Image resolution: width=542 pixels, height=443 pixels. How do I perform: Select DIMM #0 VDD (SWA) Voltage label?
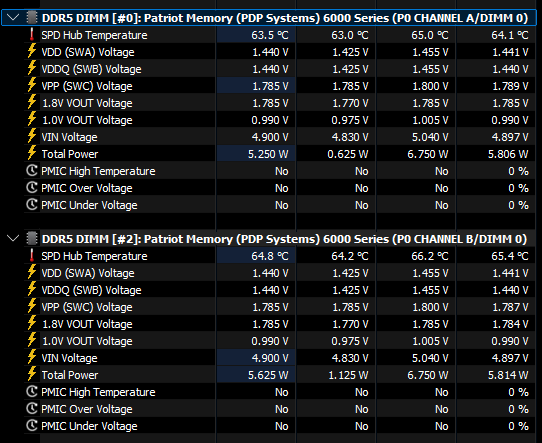88,52
